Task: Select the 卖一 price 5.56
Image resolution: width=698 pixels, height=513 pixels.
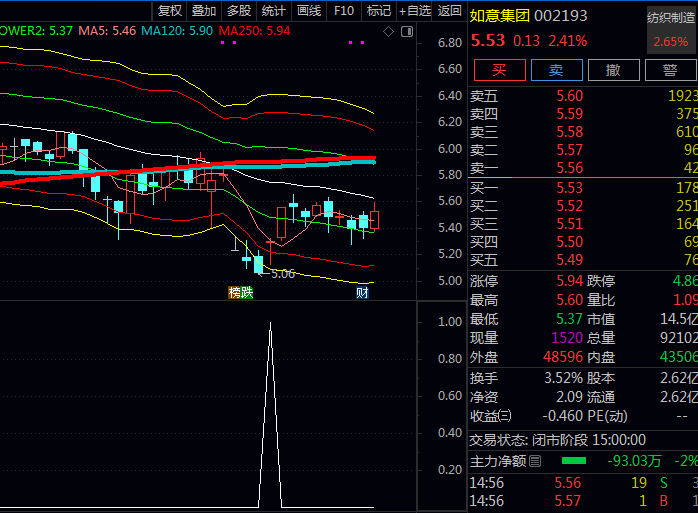Action: click(x=569, y=168)
